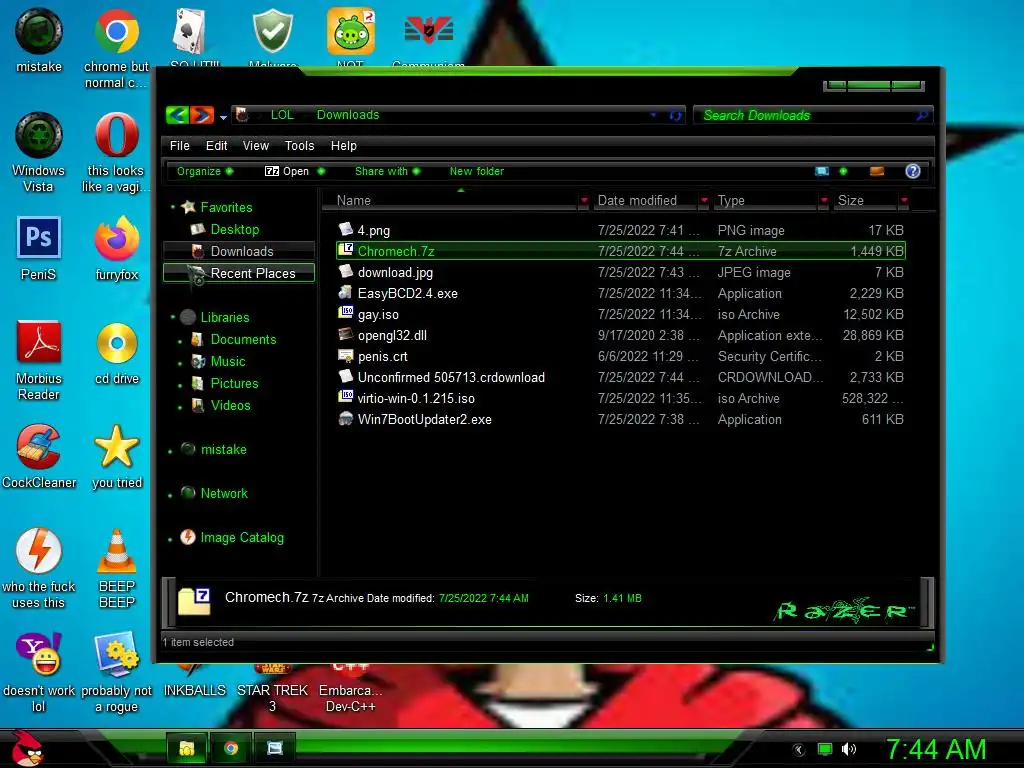1024x768 pixels.
Task: Click the Downloads segment in the address bar
Action: pos(347,115)
